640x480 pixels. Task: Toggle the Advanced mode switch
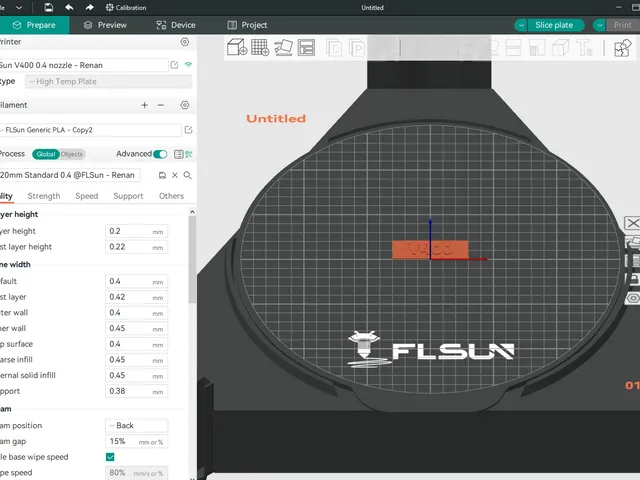tap(160, 154)
